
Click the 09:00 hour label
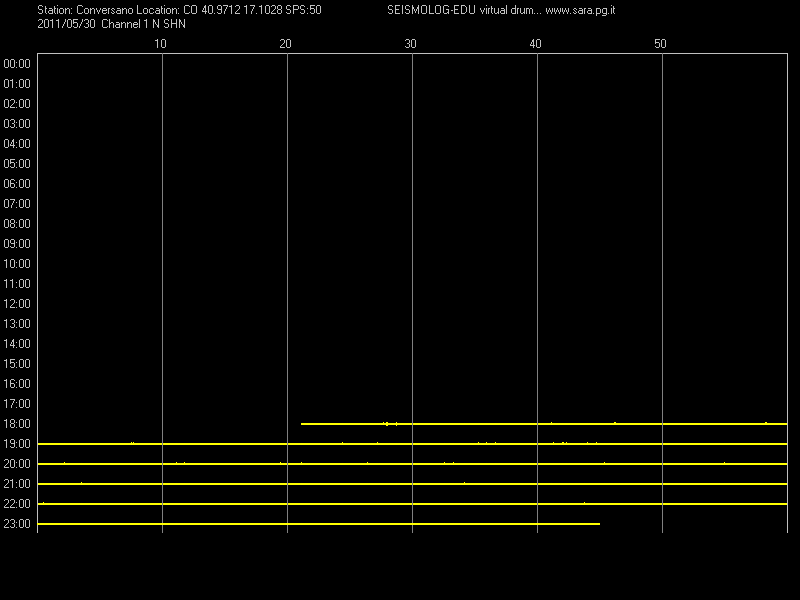coord(17,244)
